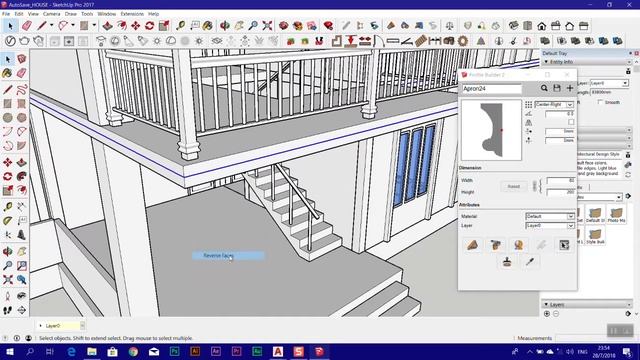The height and width of the screenshot is (360, 640).
Task: Activate the Orbit tool in top toolbar
Action: (x=224, y=26)
